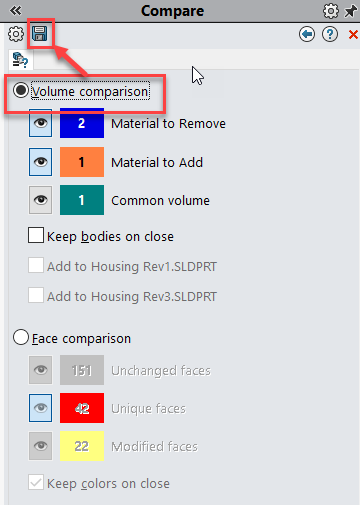
Task: Switch to the compare results tab icon
Action: (x=21, y=60)
